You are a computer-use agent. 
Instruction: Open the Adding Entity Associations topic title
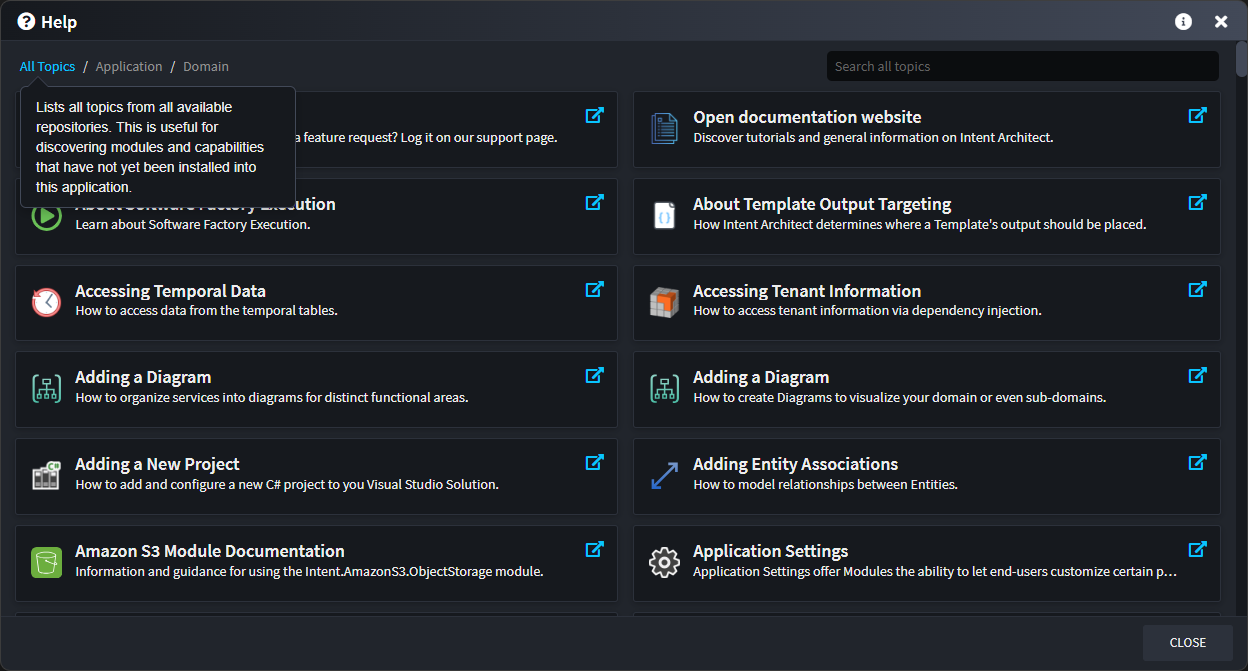tap(795, 464)
